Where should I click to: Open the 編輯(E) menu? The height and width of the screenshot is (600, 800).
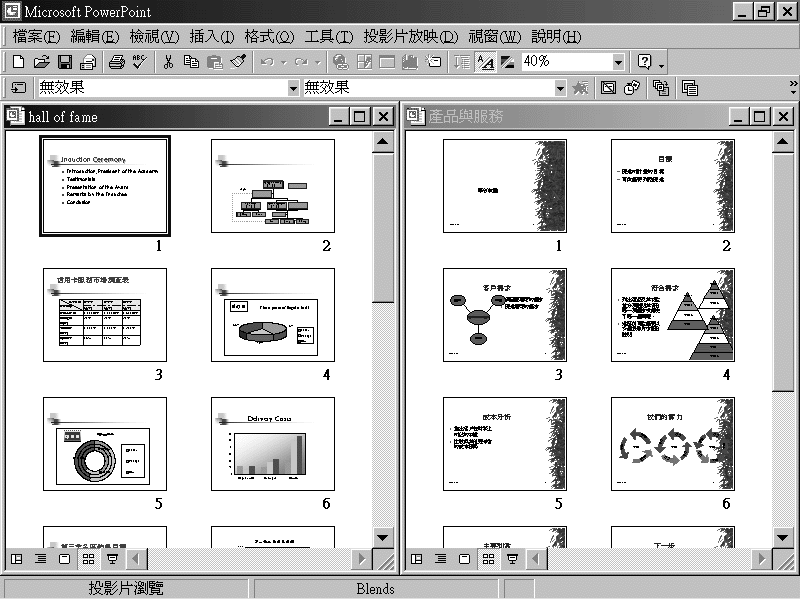pyautogui.click(x=94, y=36)
